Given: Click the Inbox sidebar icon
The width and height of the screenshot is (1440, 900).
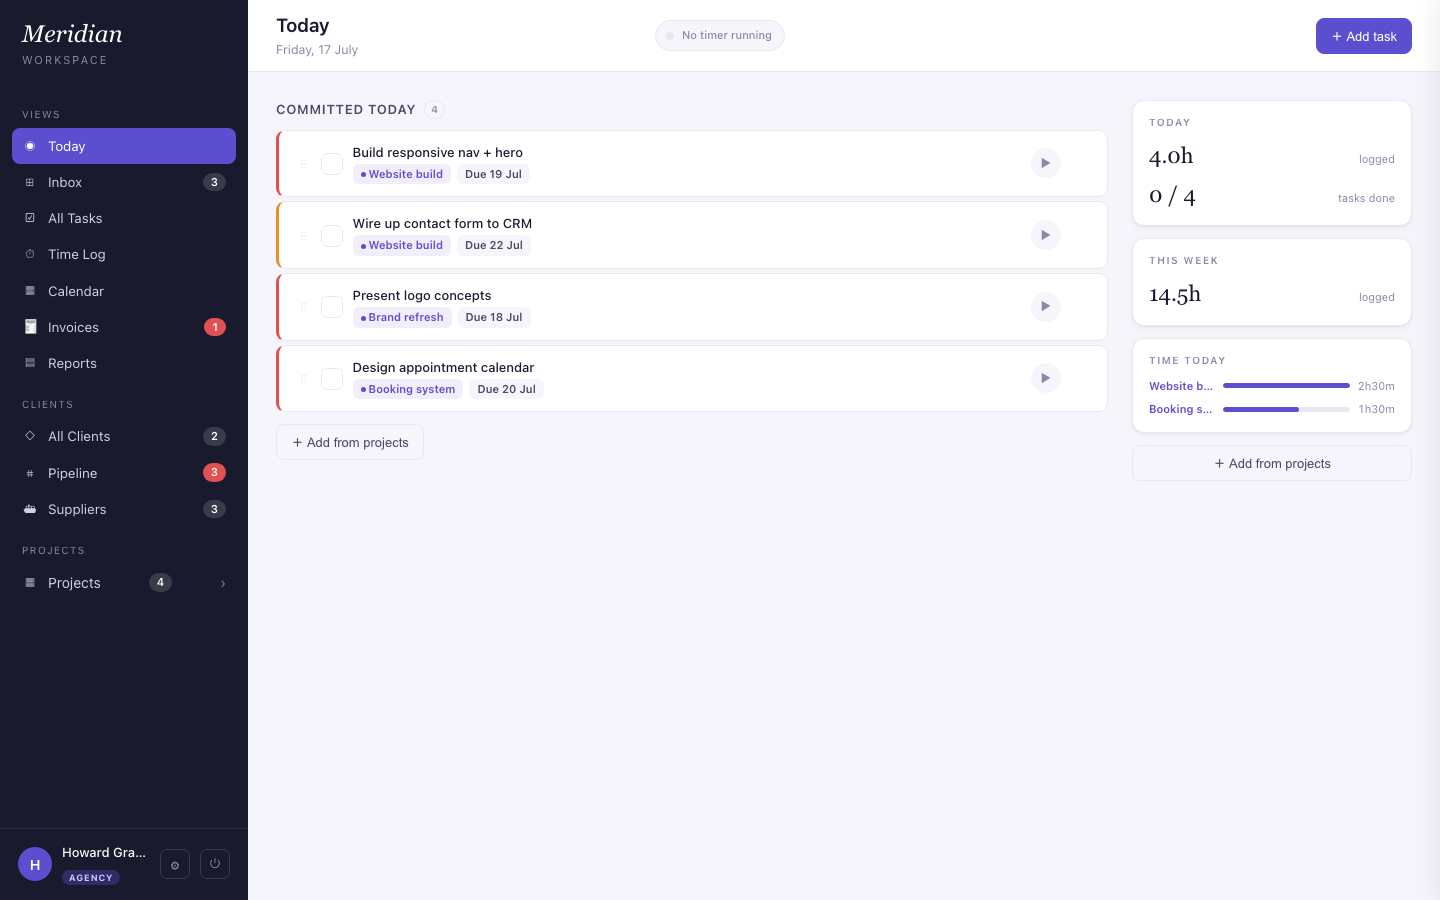Looking at the screenshot, I should (30, 182).
